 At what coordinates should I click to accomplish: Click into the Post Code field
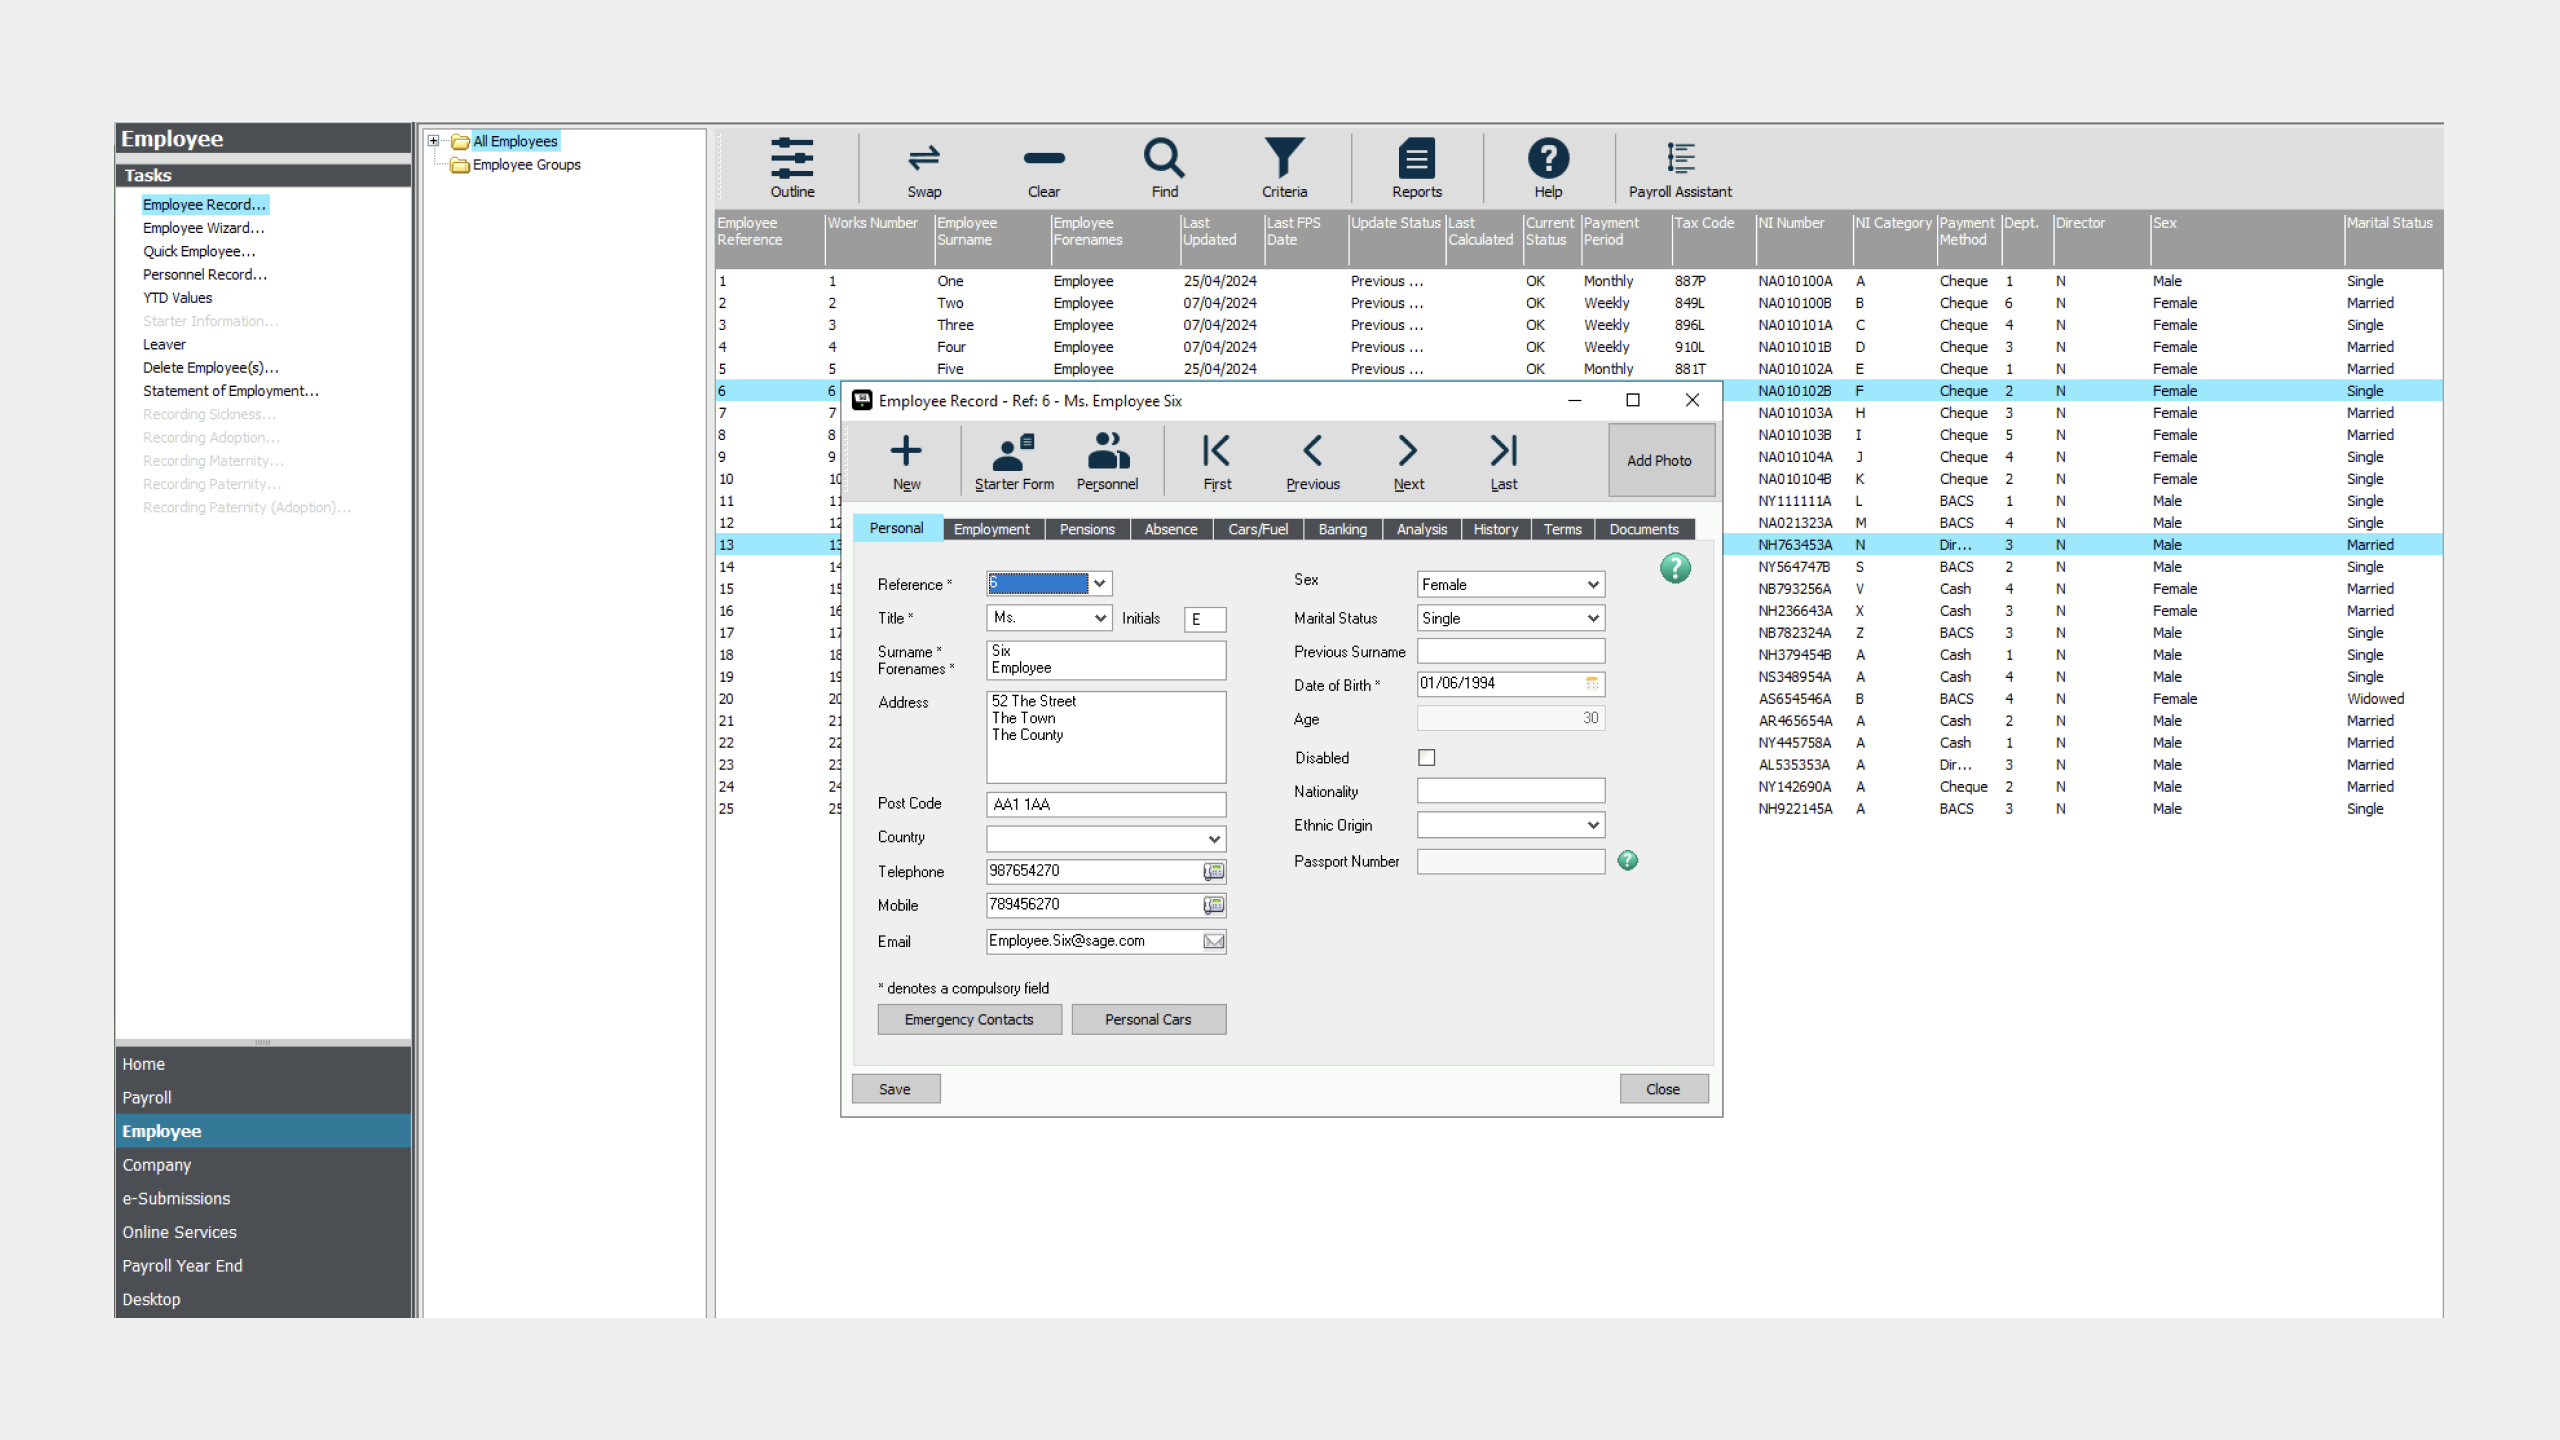(x=1105, y=805)
